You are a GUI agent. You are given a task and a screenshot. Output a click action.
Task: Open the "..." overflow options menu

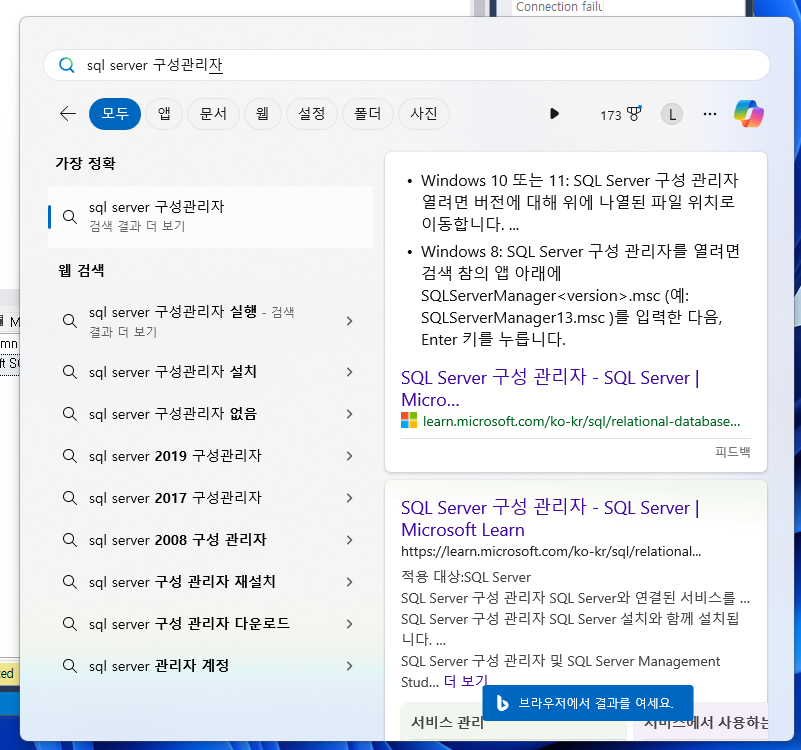coord(710,114)
